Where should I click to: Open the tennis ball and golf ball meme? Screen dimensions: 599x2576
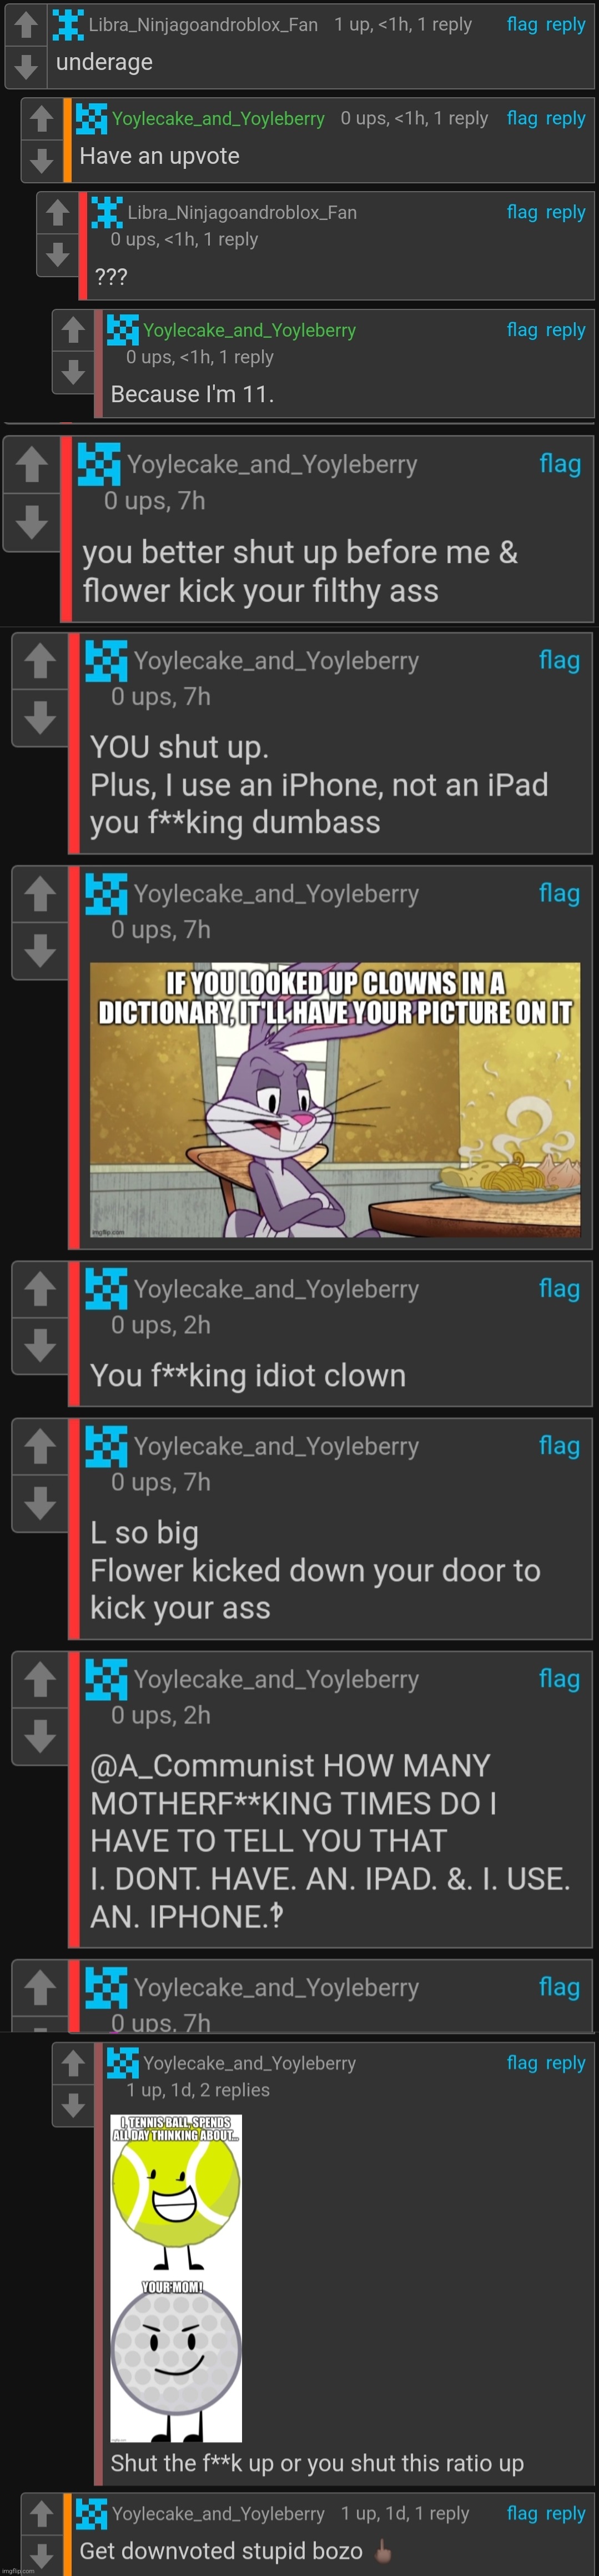[x=176, y=2277]
